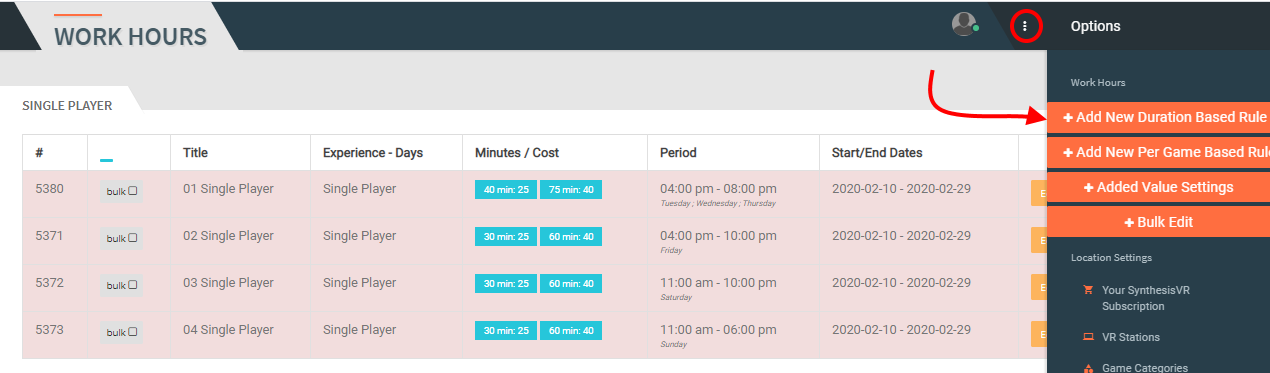Open the three-dot options menu icon
This screenshot has width=1270, height=373.
click(1025, 26)
